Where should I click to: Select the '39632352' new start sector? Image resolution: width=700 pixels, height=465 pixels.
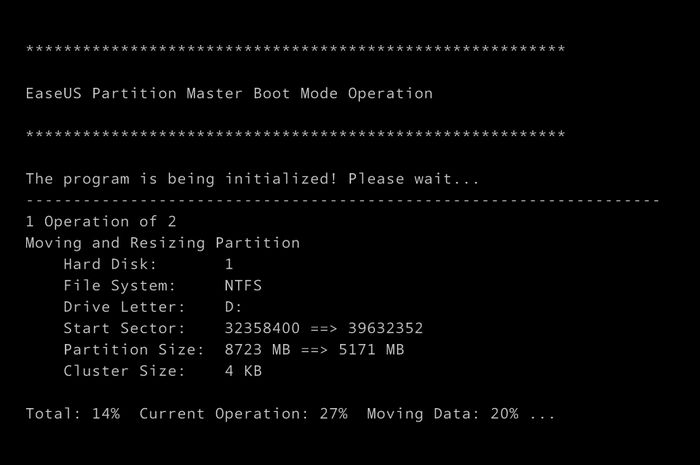tap(385, 328)
